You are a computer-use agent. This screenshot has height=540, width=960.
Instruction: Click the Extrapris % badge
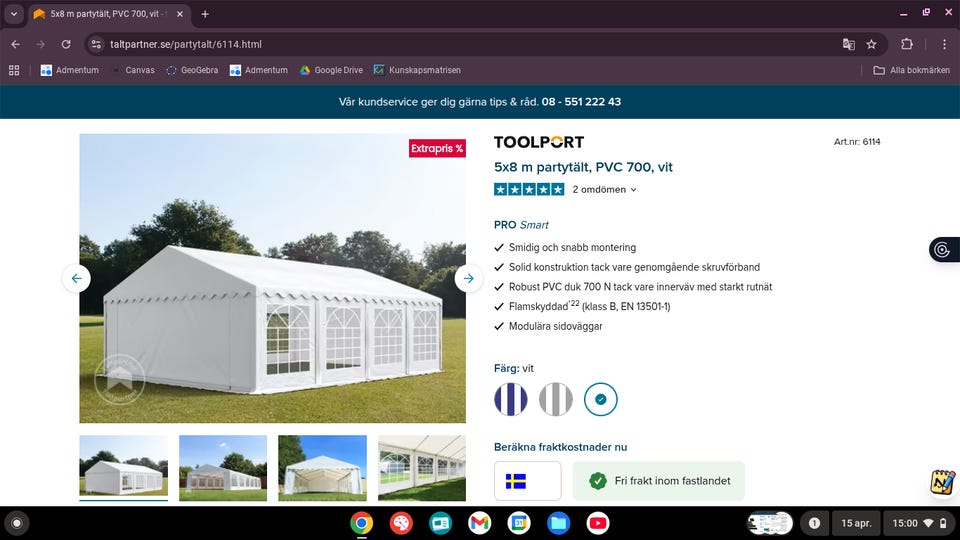(437, 148)
